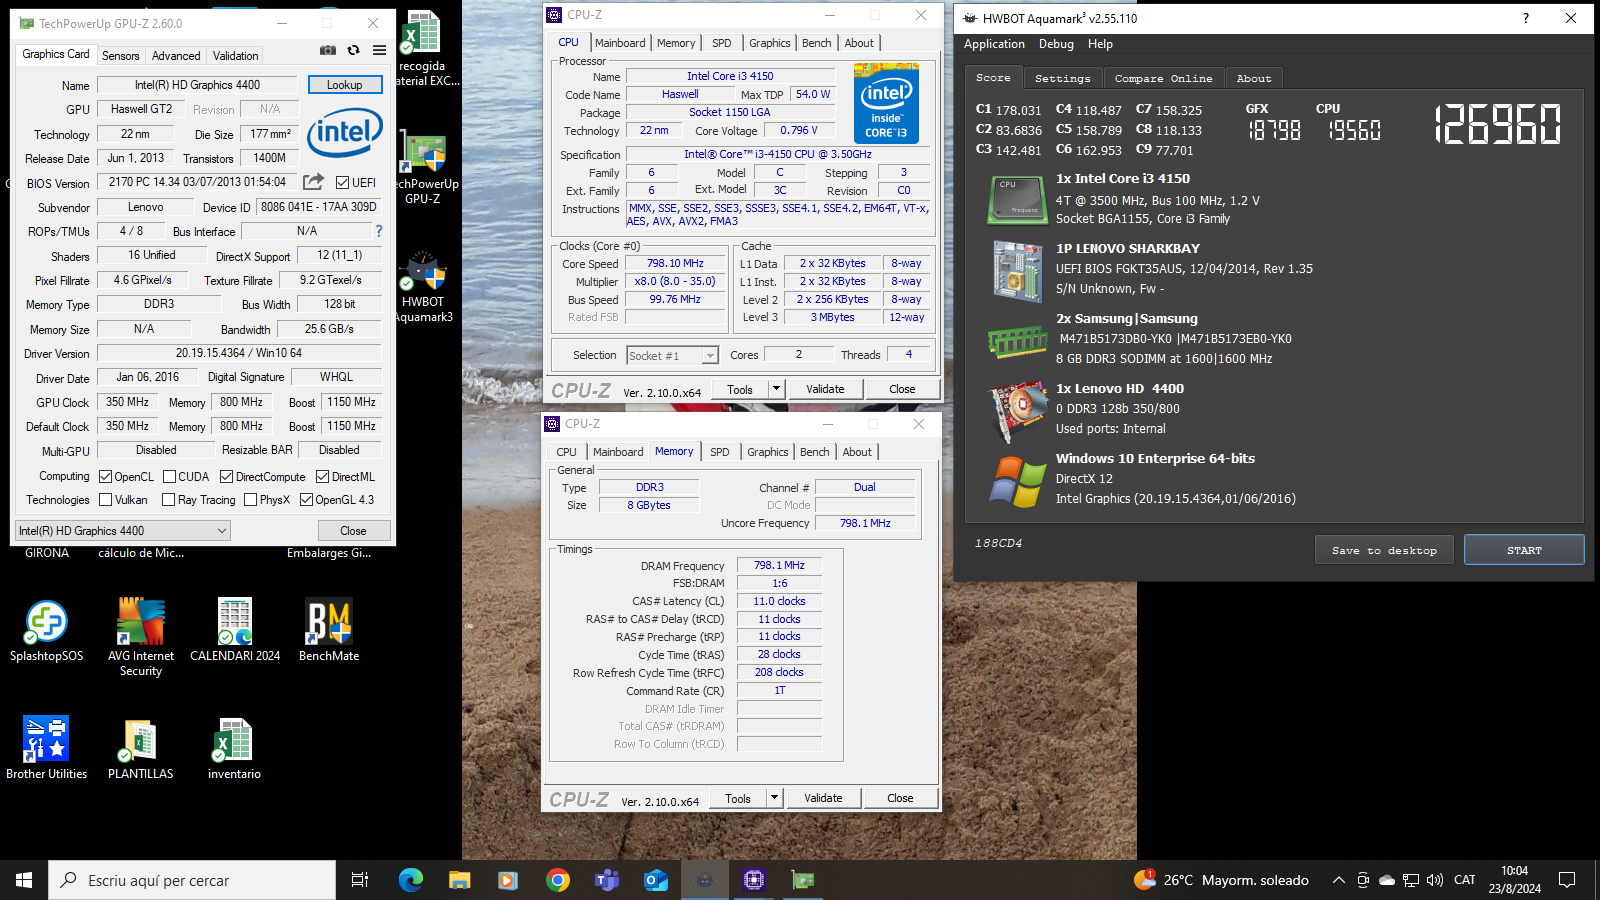Open the PLANTILLAS desktop file
This screenshot has height=900, width=1600.
pos(140,748)
